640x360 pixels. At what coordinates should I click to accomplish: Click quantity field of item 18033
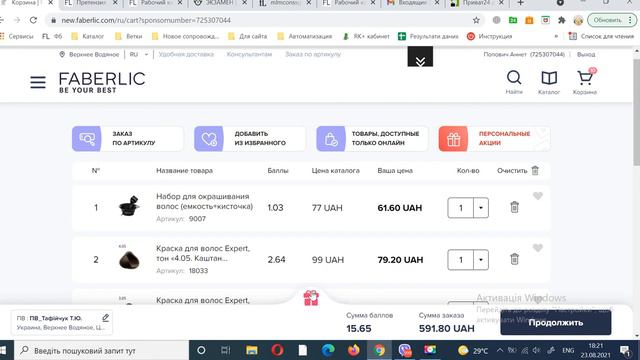pos(460,260)
